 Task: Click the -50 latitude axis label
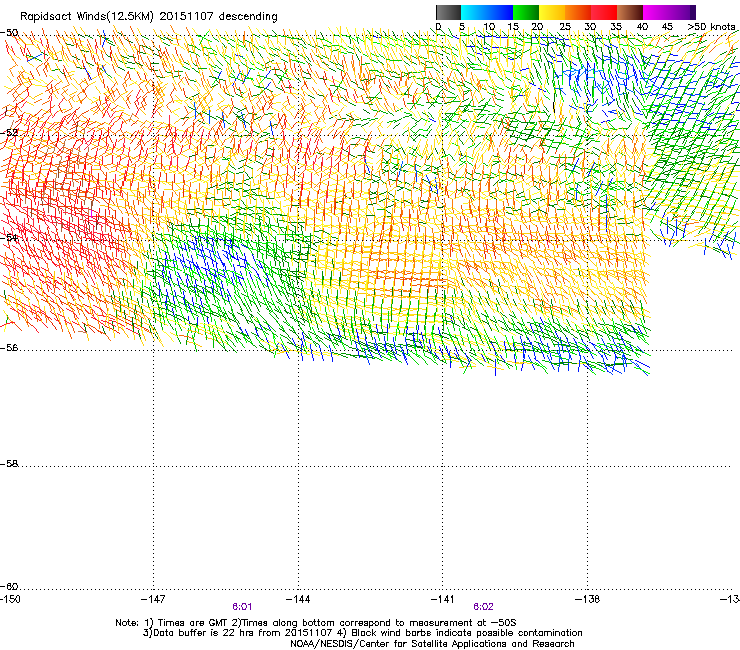pos(9,33)
